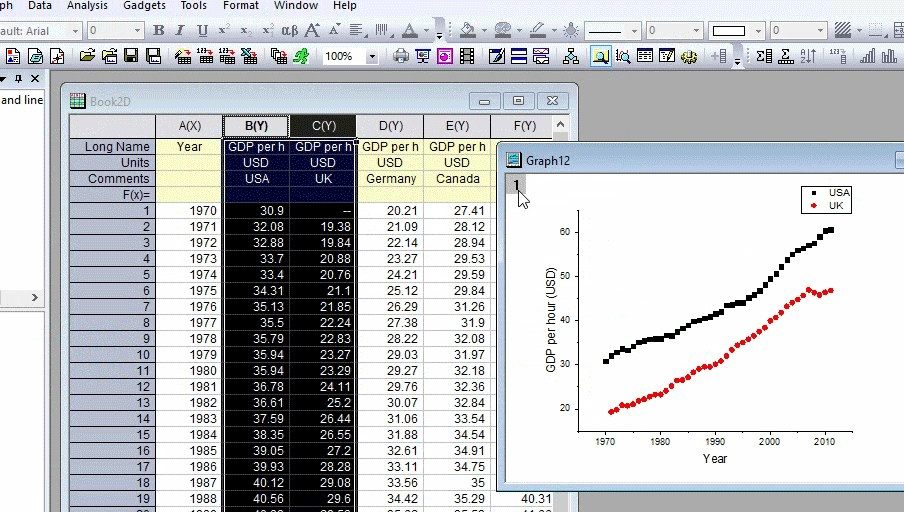Viewport: 904px width, 512px height.
Task: Expand the line style dropdown
Action: (633, 31)
